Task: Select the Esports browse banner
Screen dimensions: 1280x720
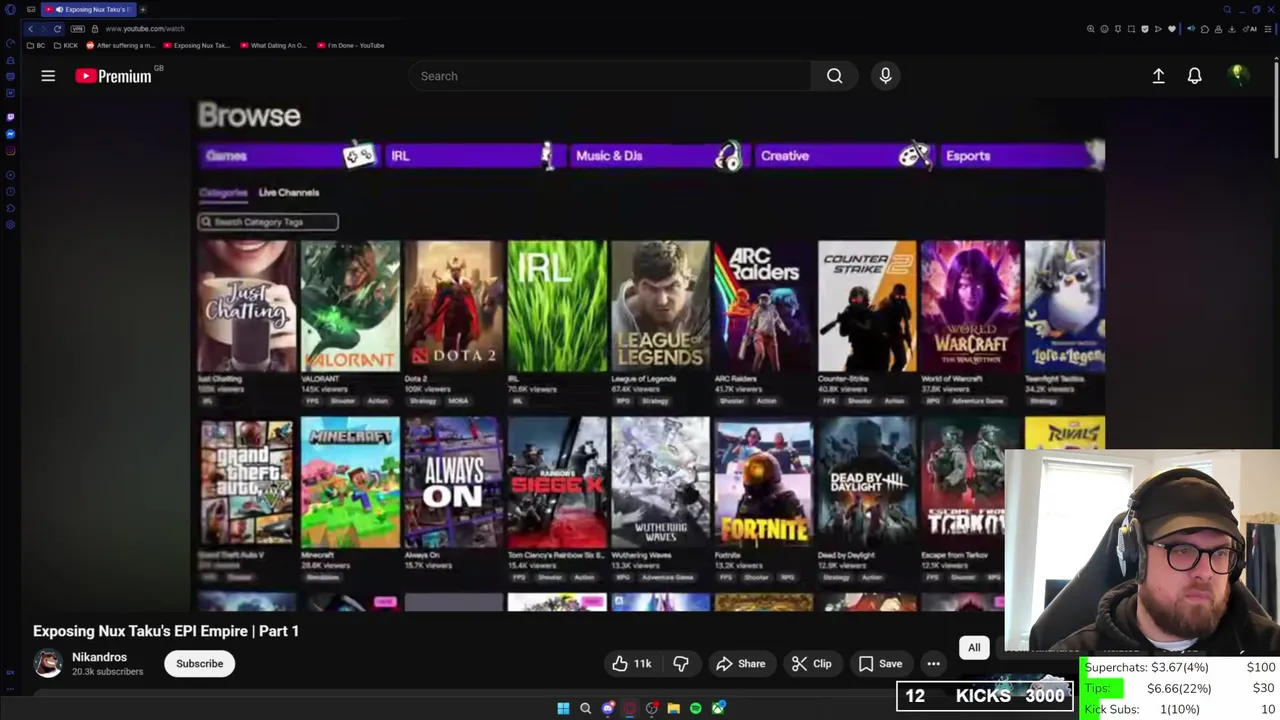Action: click(1023, 156)
